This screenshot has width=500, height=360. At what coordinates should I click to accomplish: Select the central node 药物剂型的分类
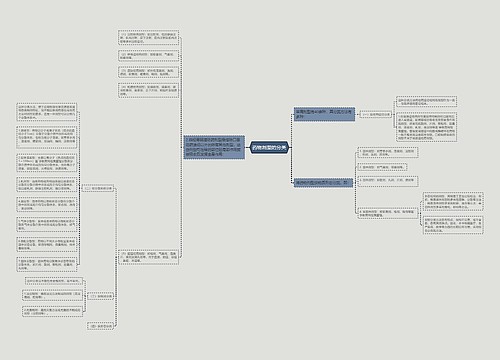point(269,147)
